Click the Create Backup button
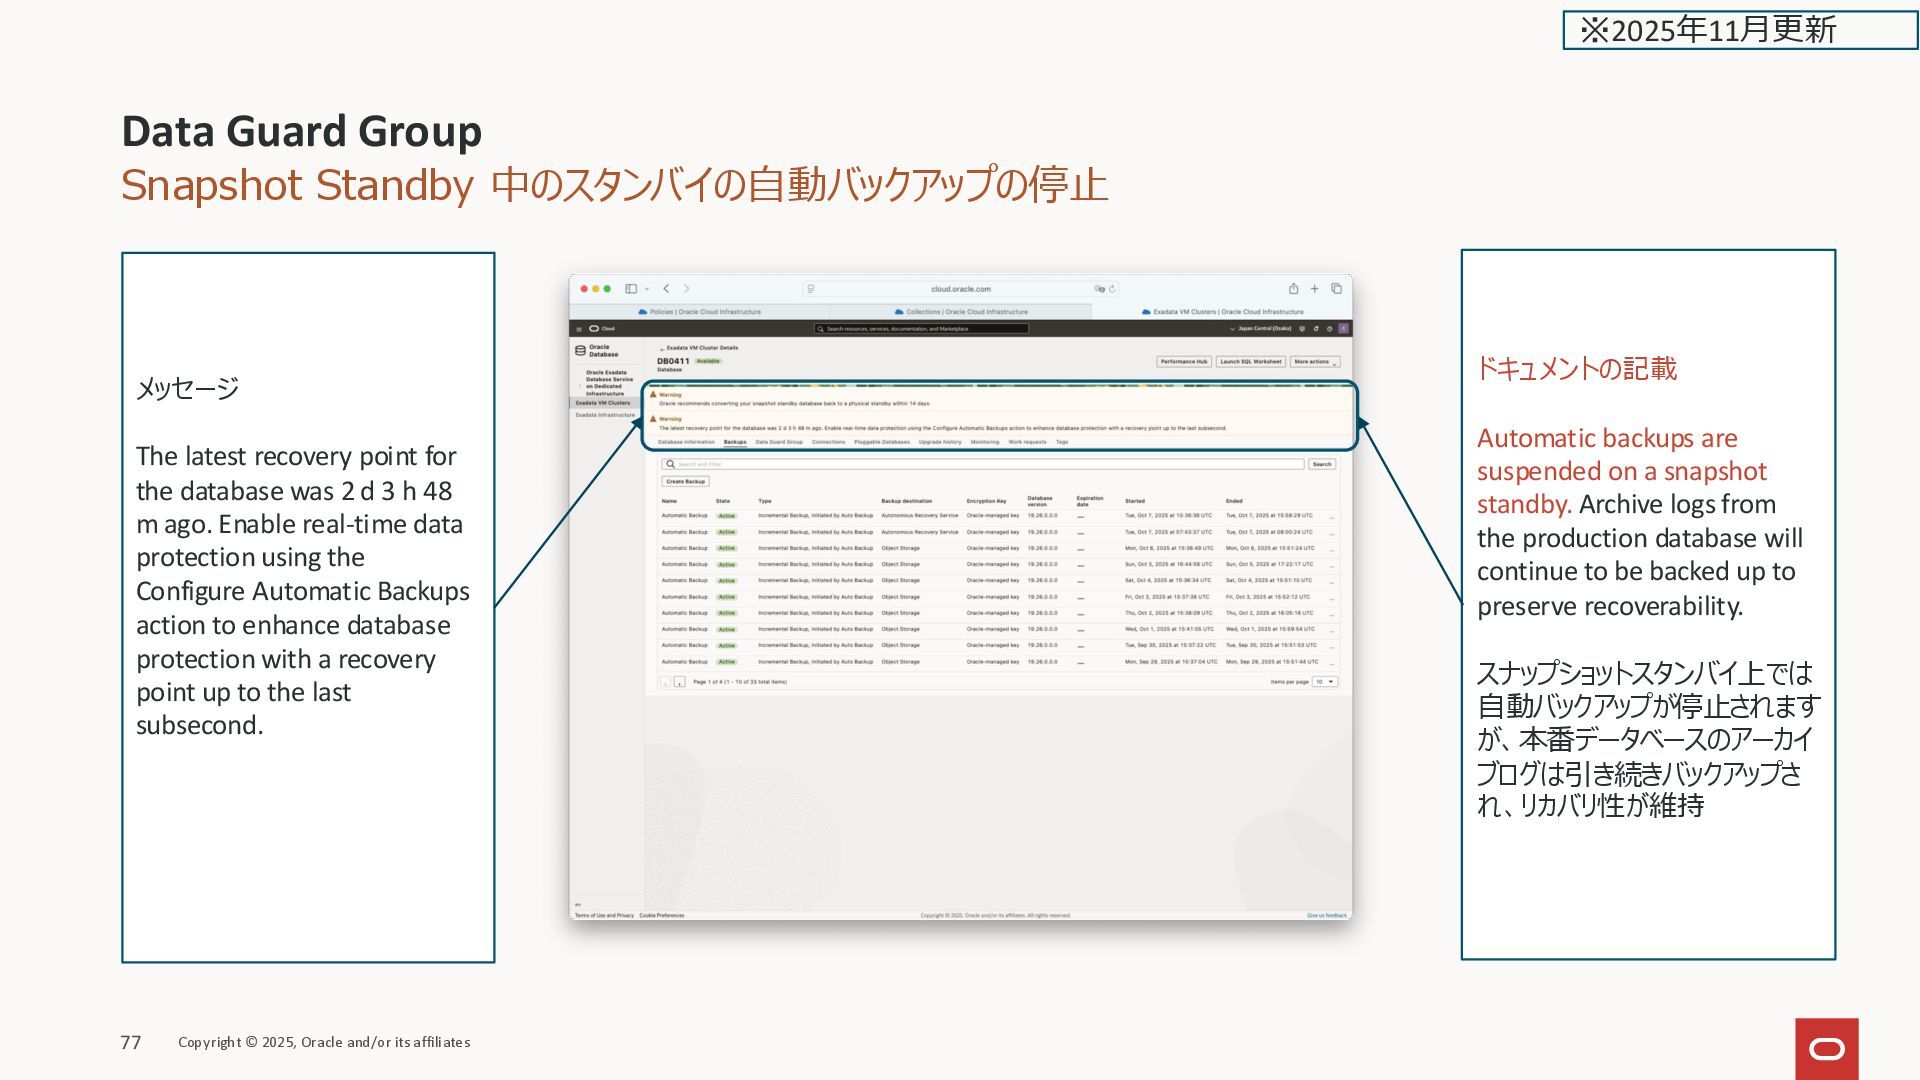Viewport: 1920px width, 1080px height. [x=685, y=482]
